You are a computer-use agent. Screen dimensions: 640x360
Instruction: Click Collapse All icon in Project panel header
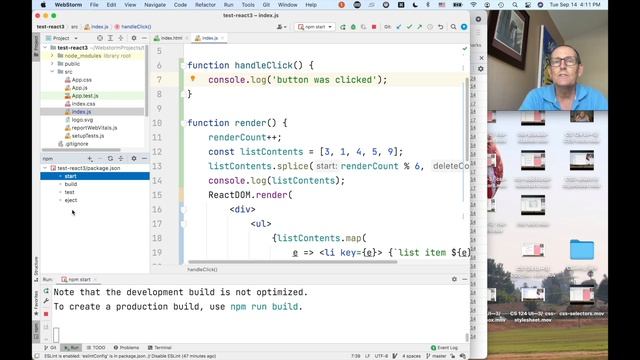[x=121, y=38]
